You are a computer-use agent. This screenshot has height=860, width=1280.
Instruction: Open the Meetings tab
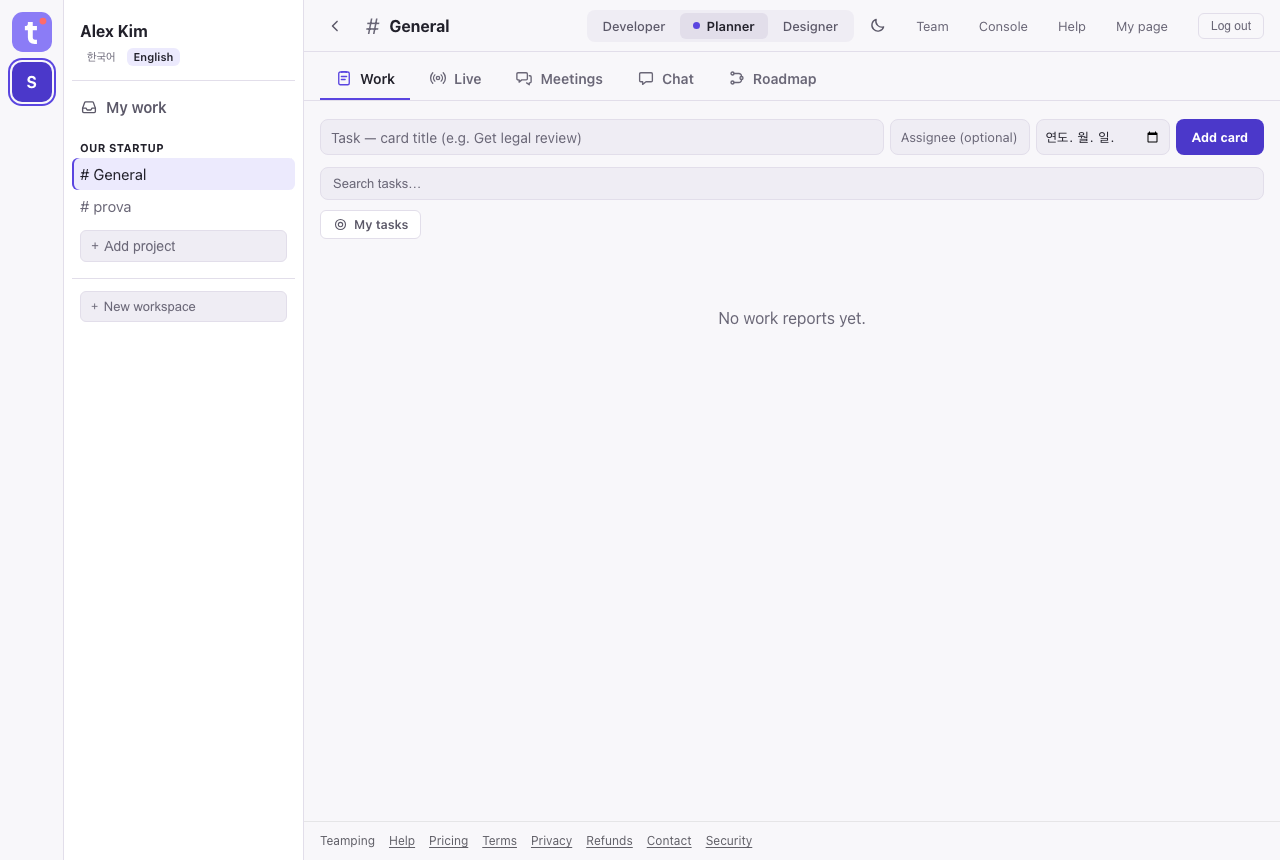click(559, 79)
